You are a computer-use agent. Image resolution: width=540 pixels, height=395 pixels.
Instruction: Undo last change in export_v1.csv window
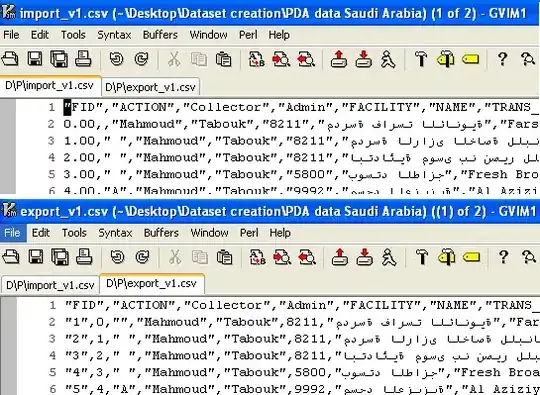tap(117, 257)
